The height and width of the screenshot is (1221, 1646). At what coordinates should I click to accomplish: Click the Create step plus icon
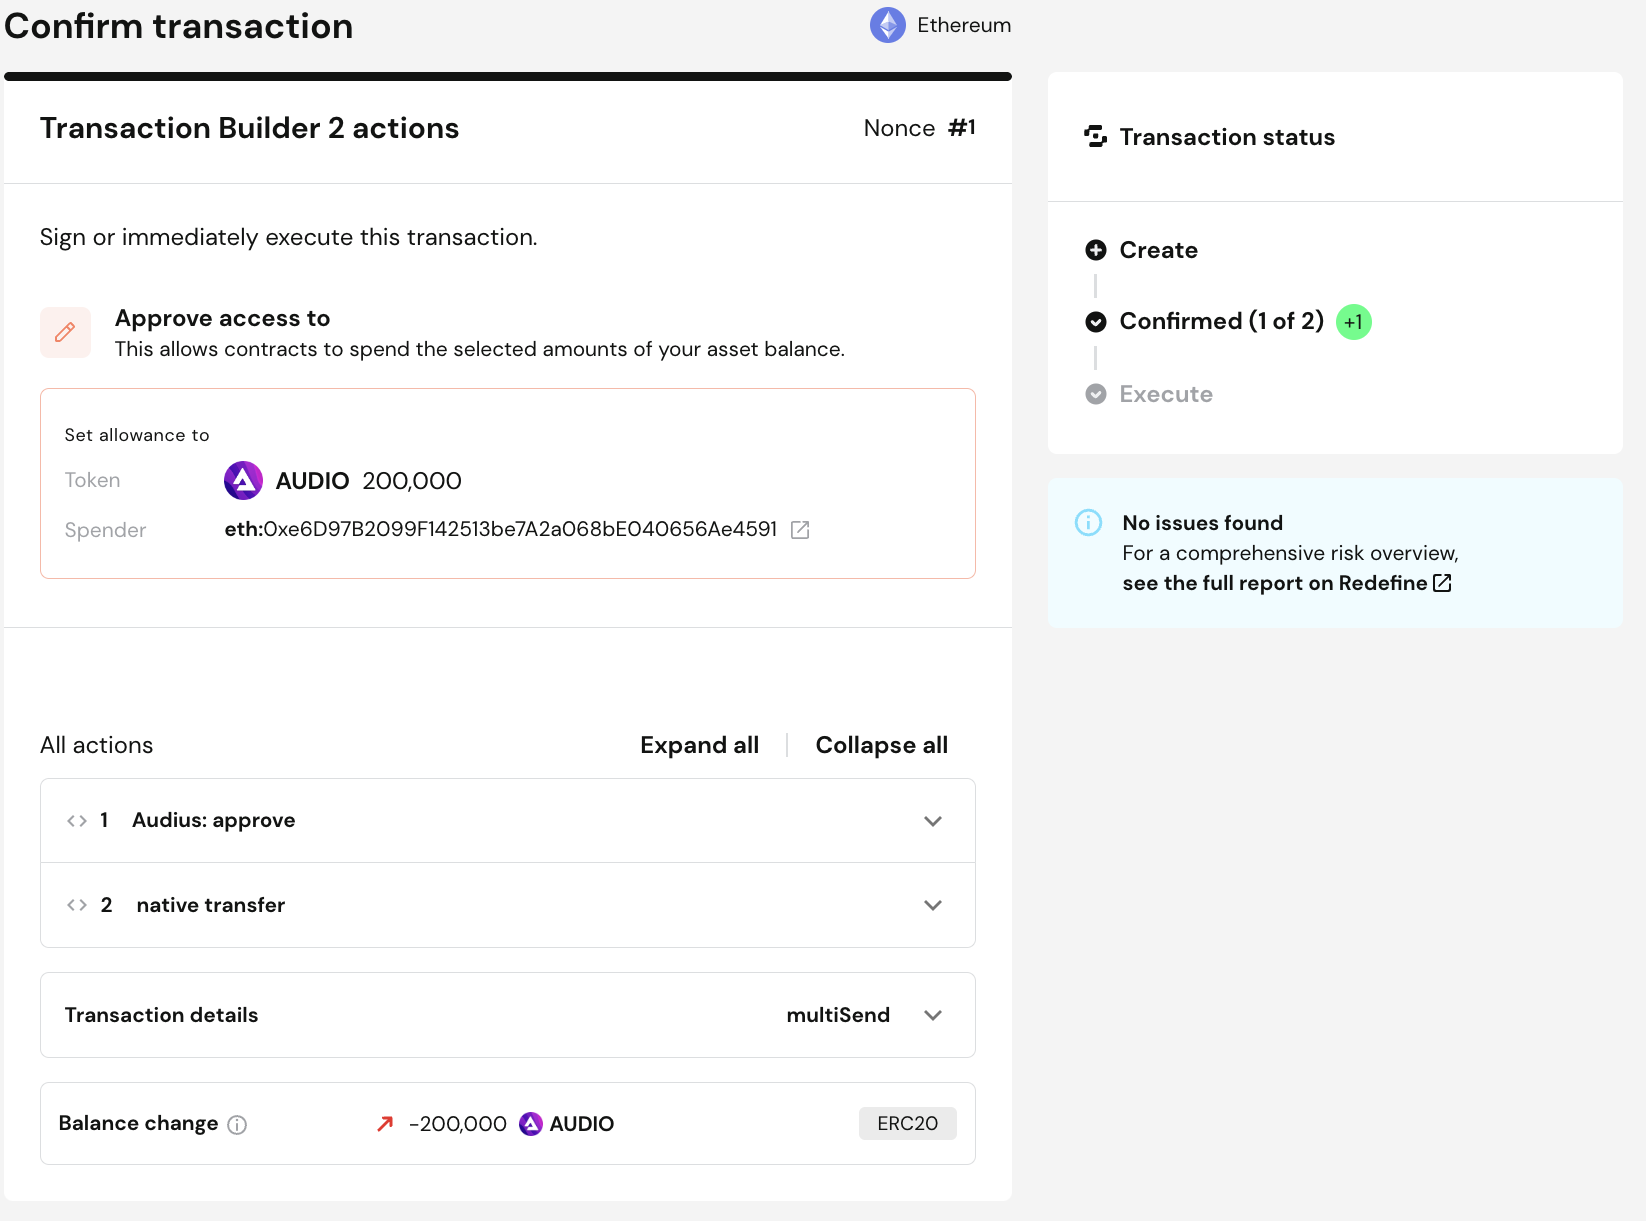[1096, 250]
